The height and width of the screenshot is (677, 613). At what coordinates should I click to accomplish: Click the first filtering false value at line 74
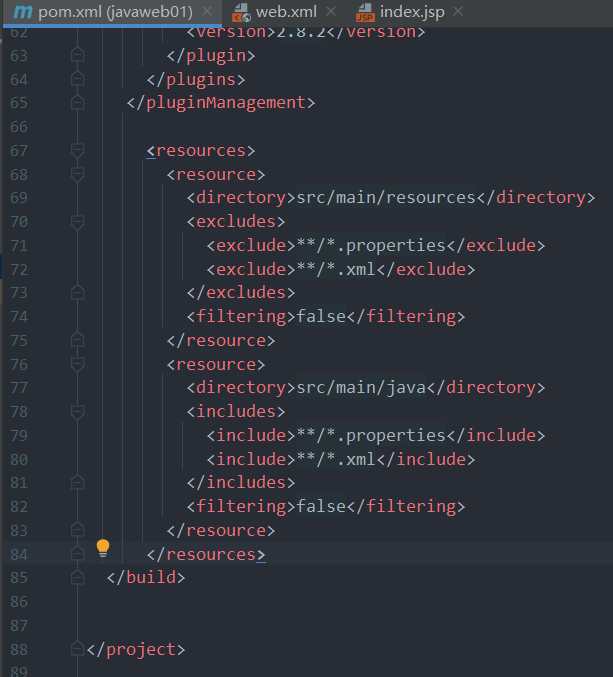pyautogui.click(x=321, y=316)
